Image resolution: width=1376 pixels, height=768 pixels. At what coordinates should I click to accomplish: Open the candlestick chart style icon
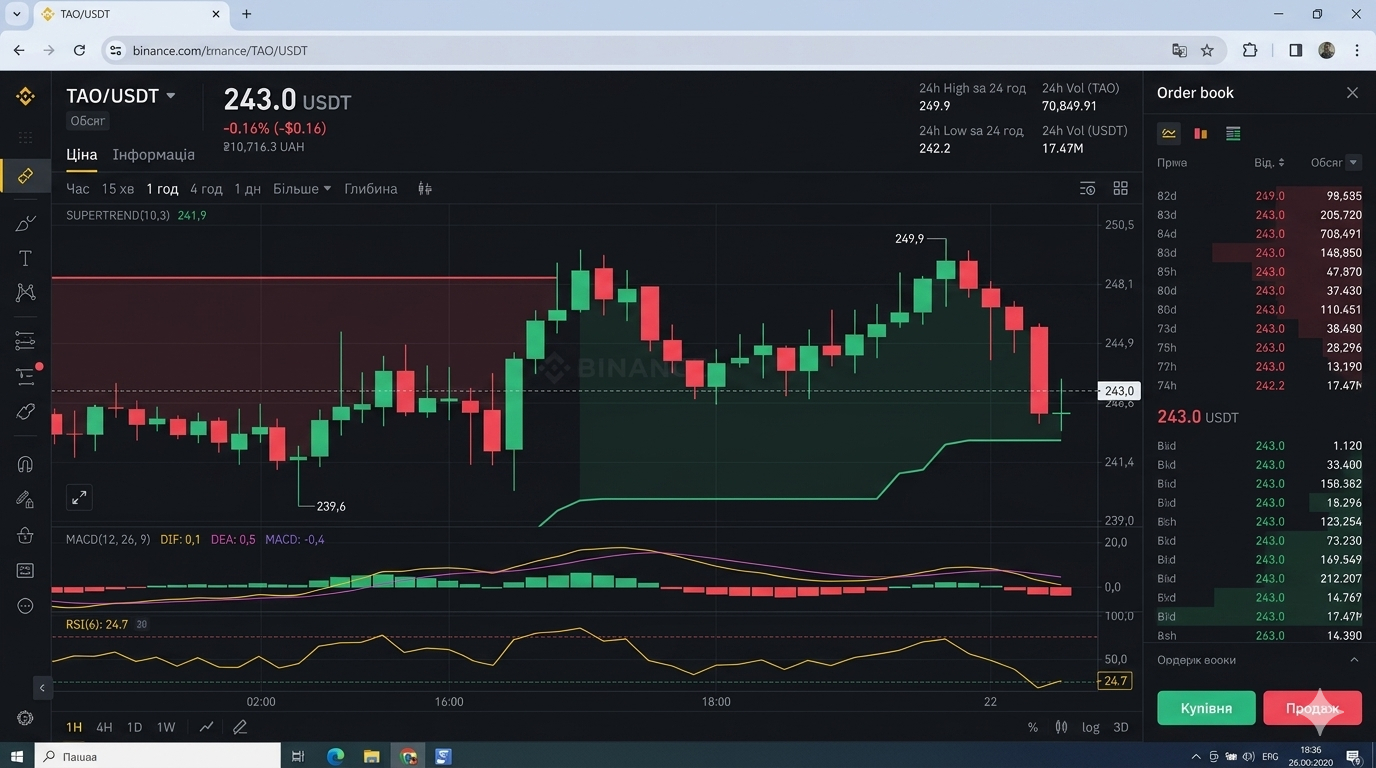[x=425, y=188]
